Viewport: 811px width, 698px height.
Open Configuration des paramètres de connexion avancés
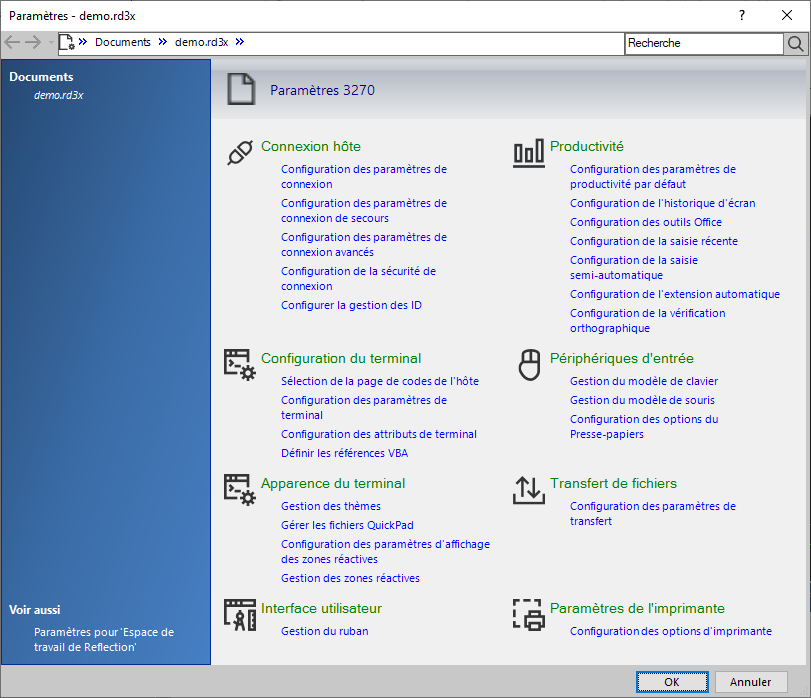(x=364, y=245)
